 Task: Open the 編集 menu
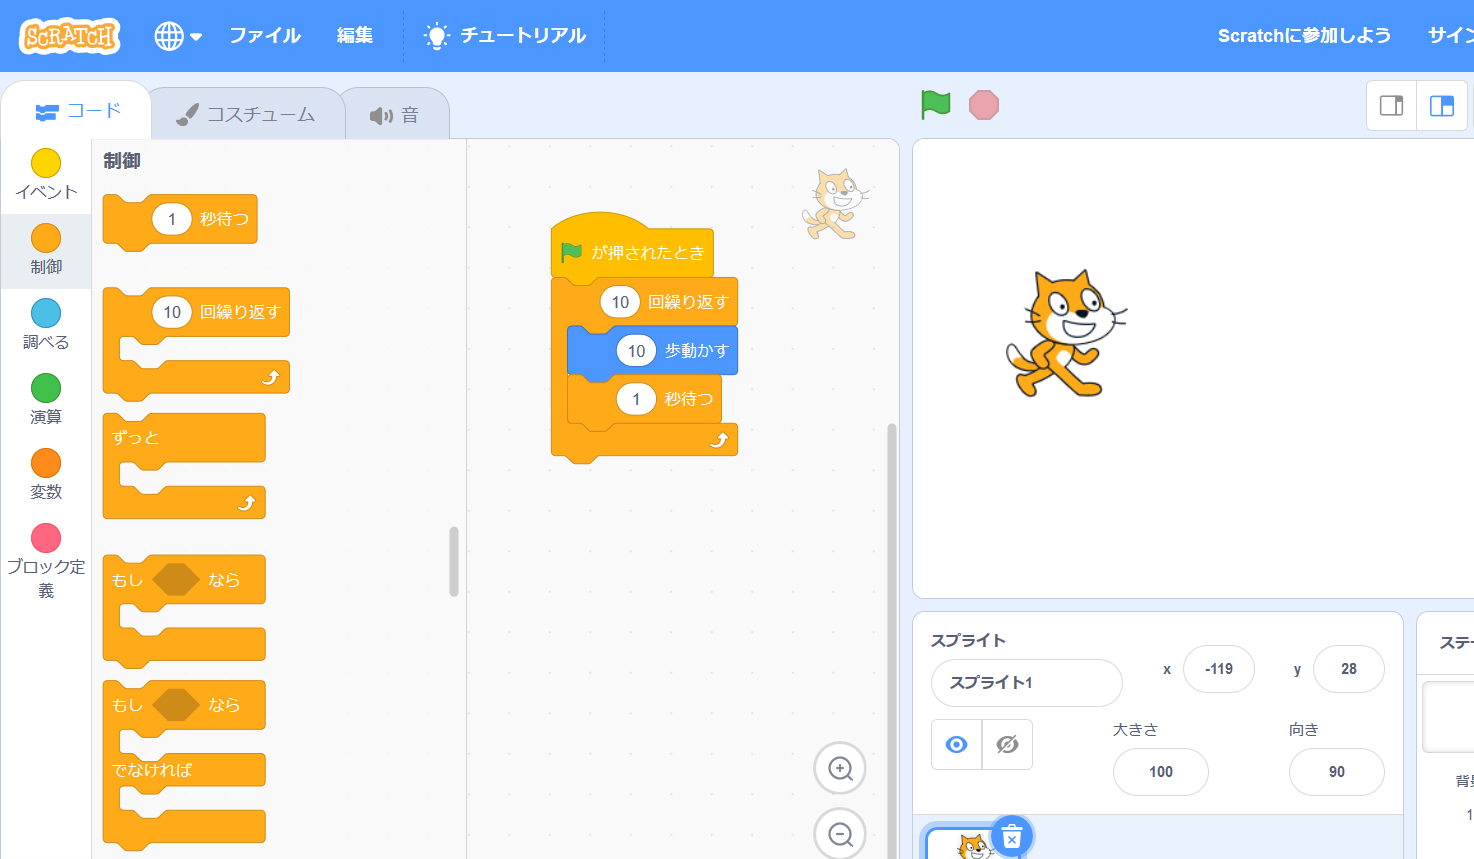(x=354, y=36)
